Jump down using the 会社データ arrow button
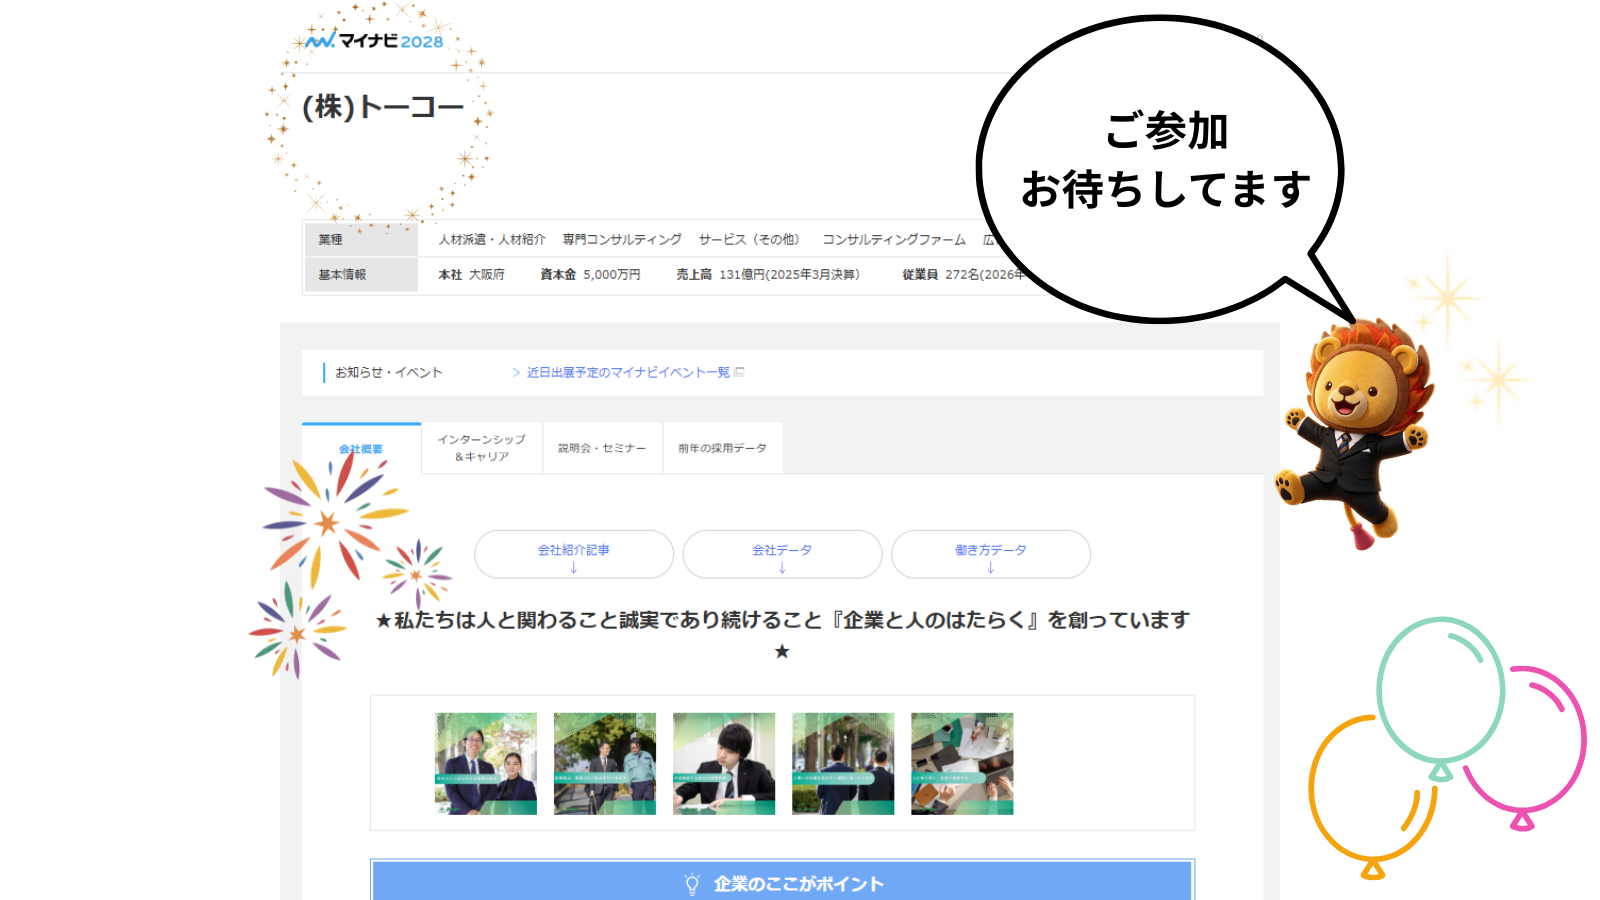 (x=782, y=554)
